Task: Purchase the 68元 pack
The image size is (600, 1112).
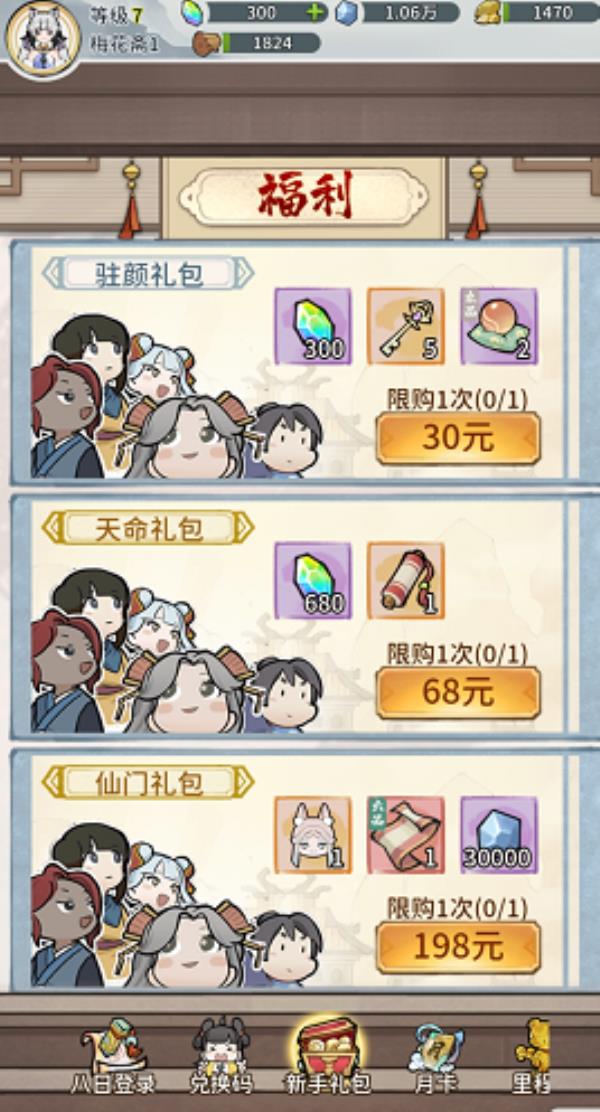Action: click(458, 693)
